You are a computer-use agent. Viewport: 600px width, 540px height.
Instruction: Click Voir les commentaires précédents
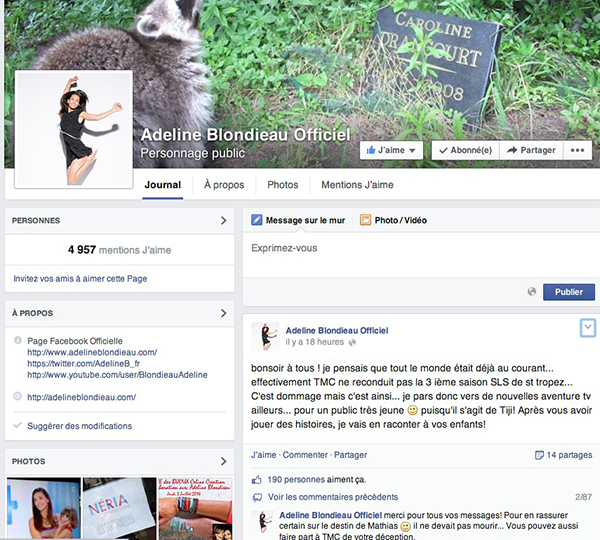pos(333,497)
